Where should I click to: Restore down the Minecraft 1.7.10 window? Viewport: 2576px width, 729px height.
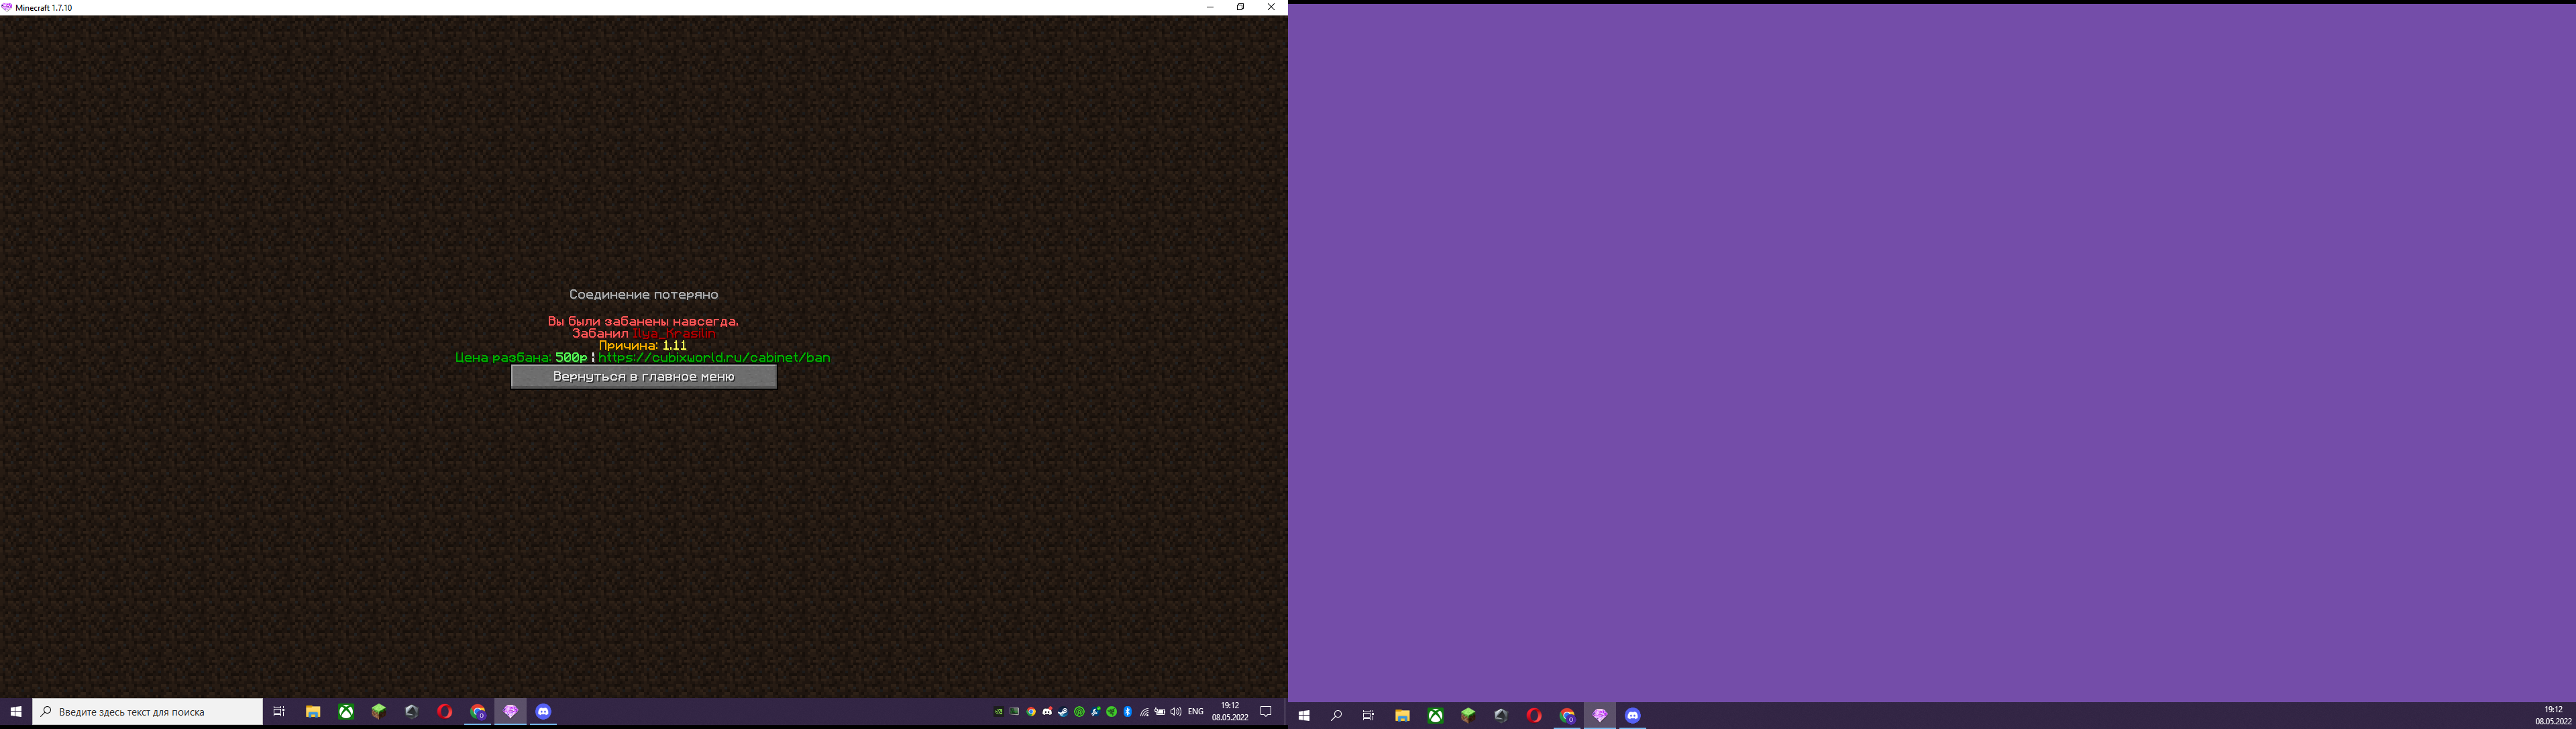coord(1240,7)
